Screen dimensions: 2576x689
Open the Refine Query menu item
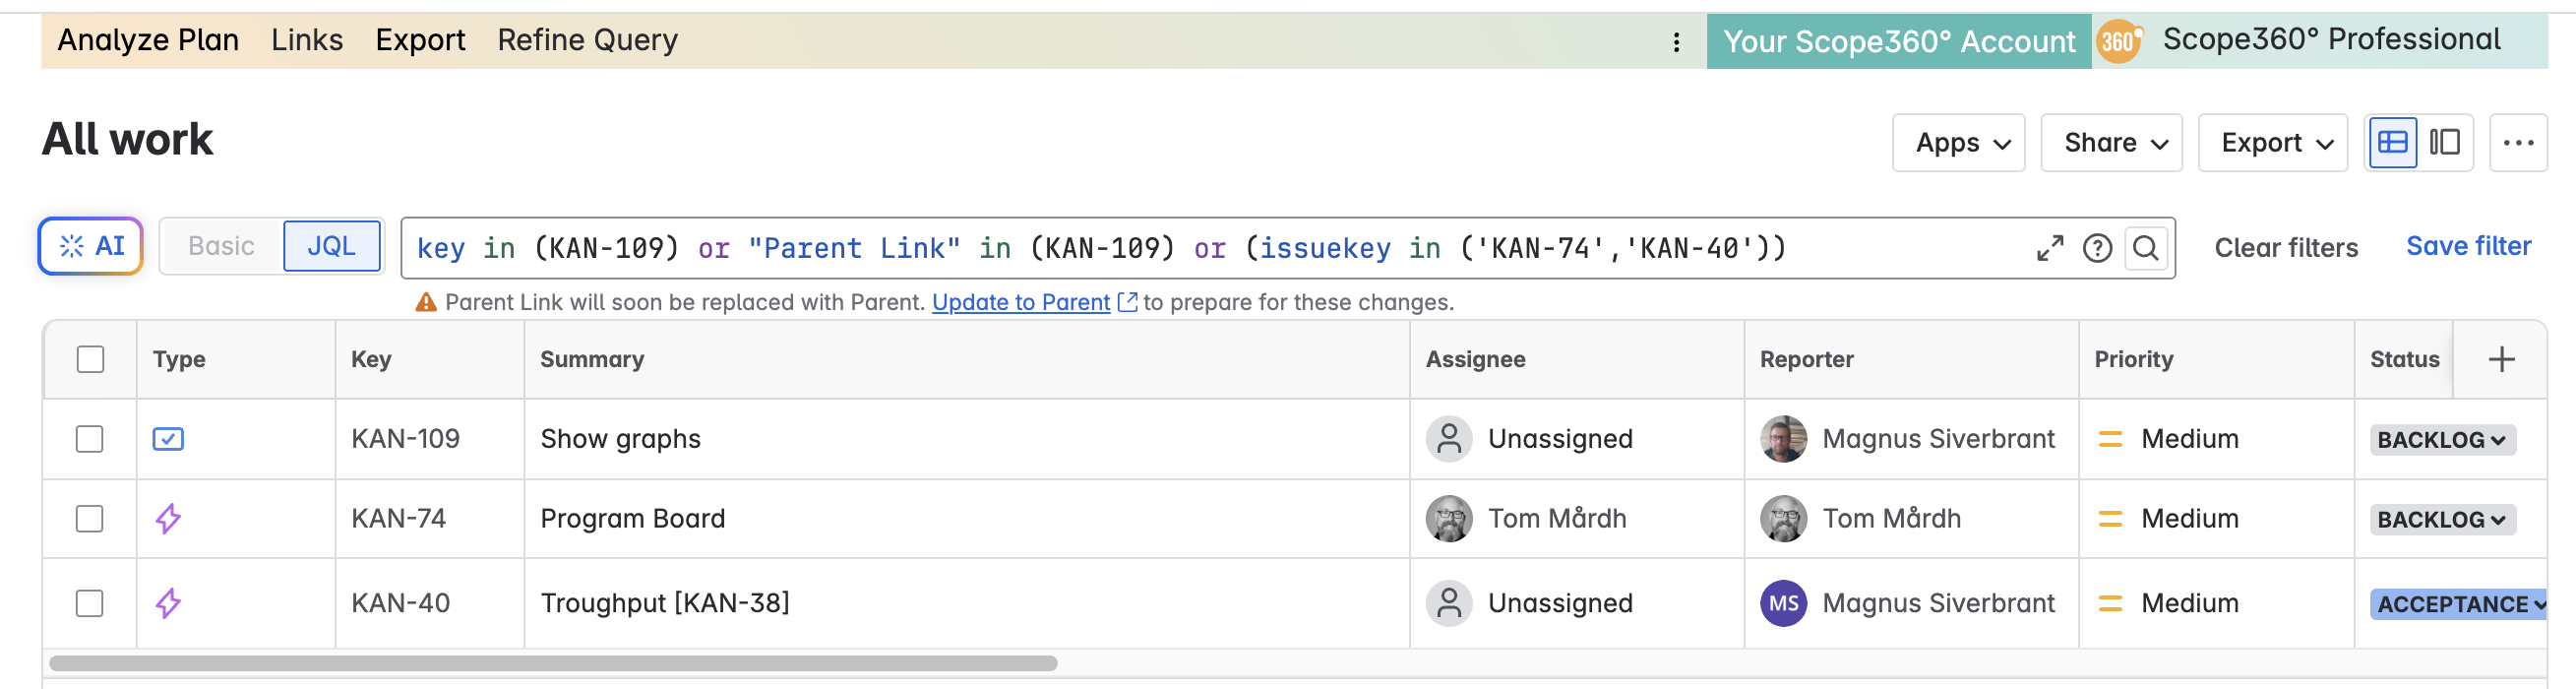tap(587, 40)
